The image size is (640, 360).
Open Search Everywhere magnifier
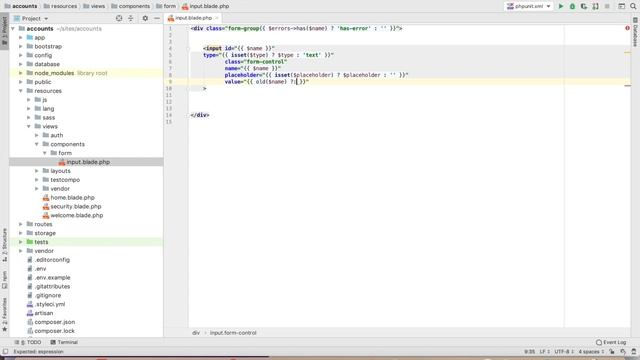[x=633, y=6]
